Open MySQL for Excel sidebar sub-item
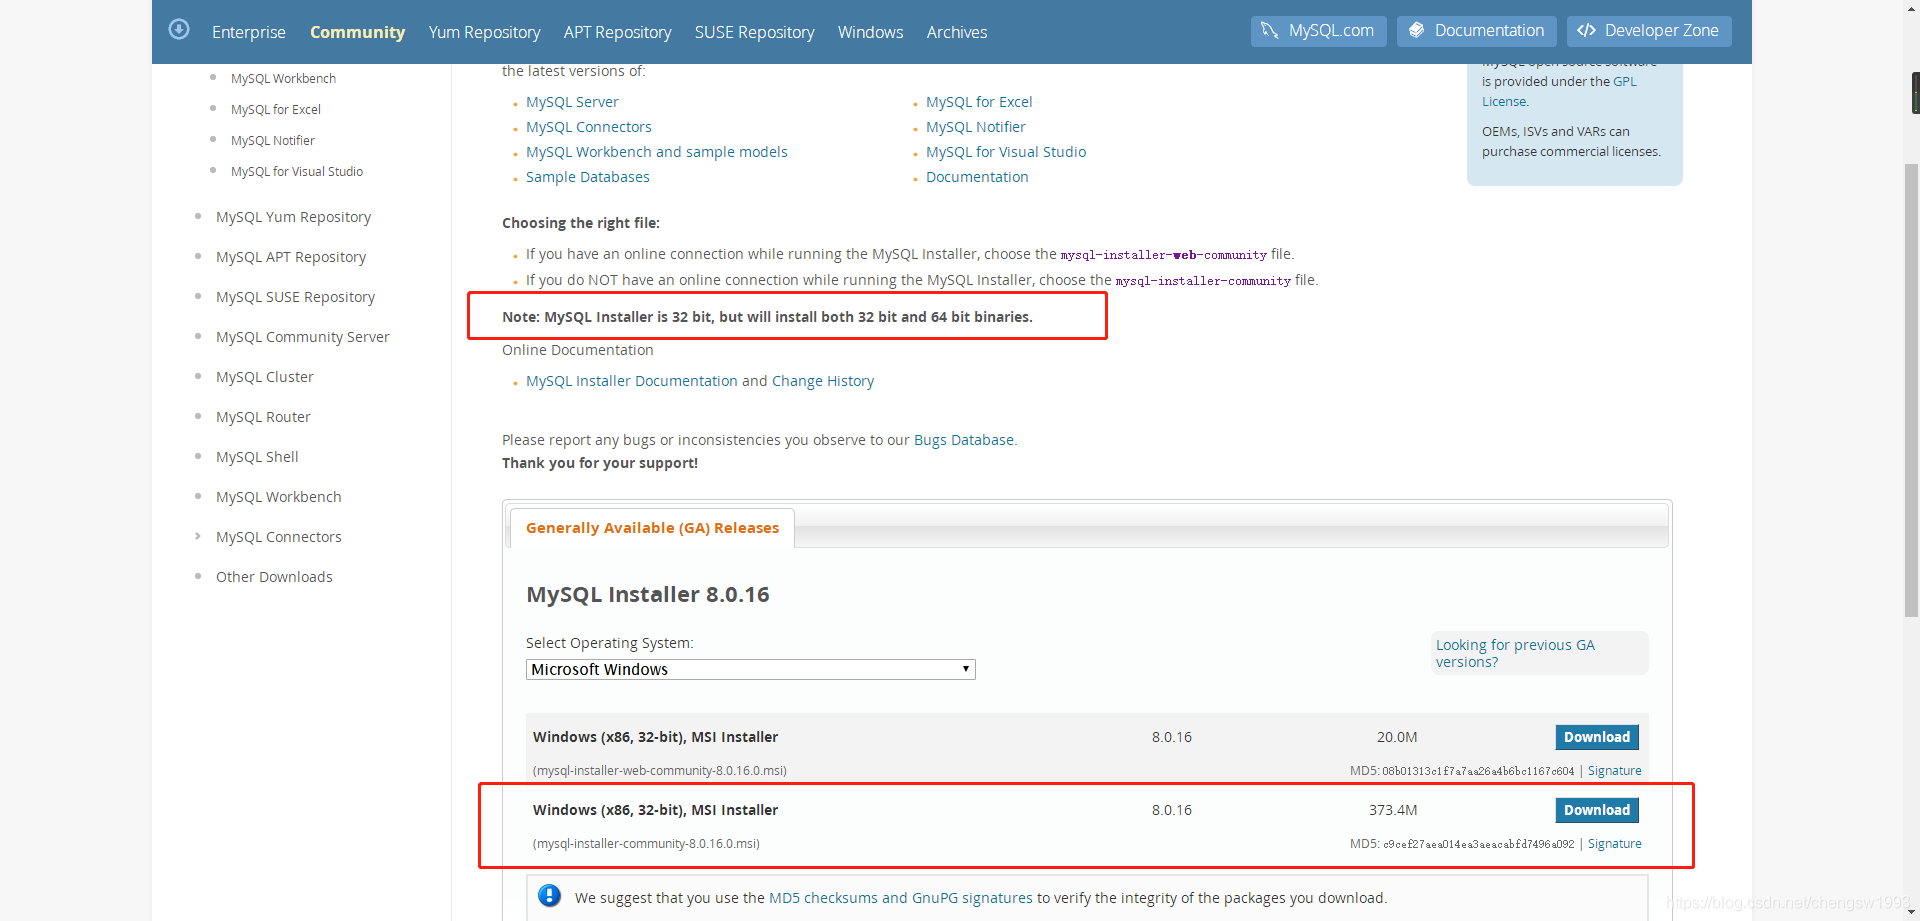The width and height of the screenshot is (1920, 921). point(275,110)
